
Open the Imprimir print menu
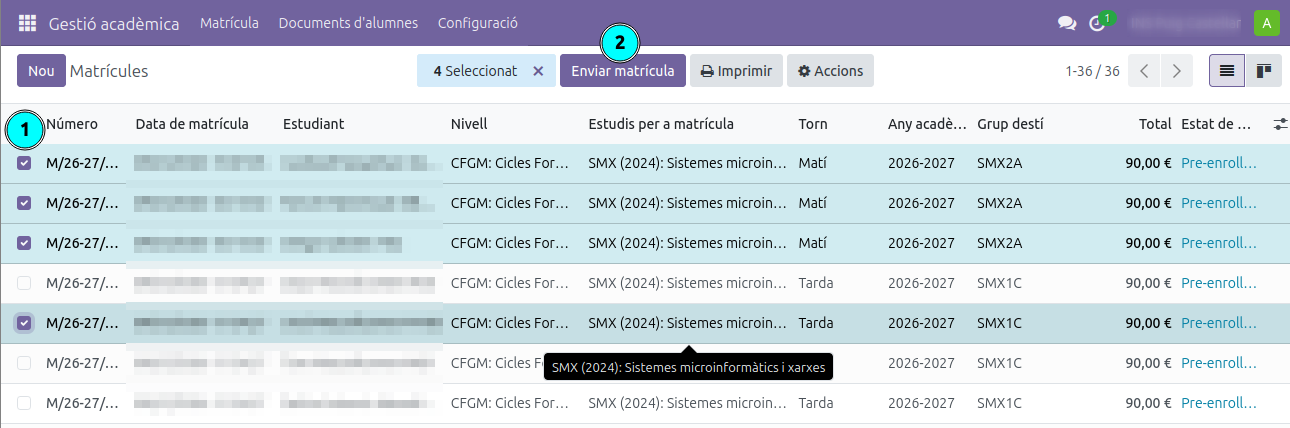click(736, 71)
